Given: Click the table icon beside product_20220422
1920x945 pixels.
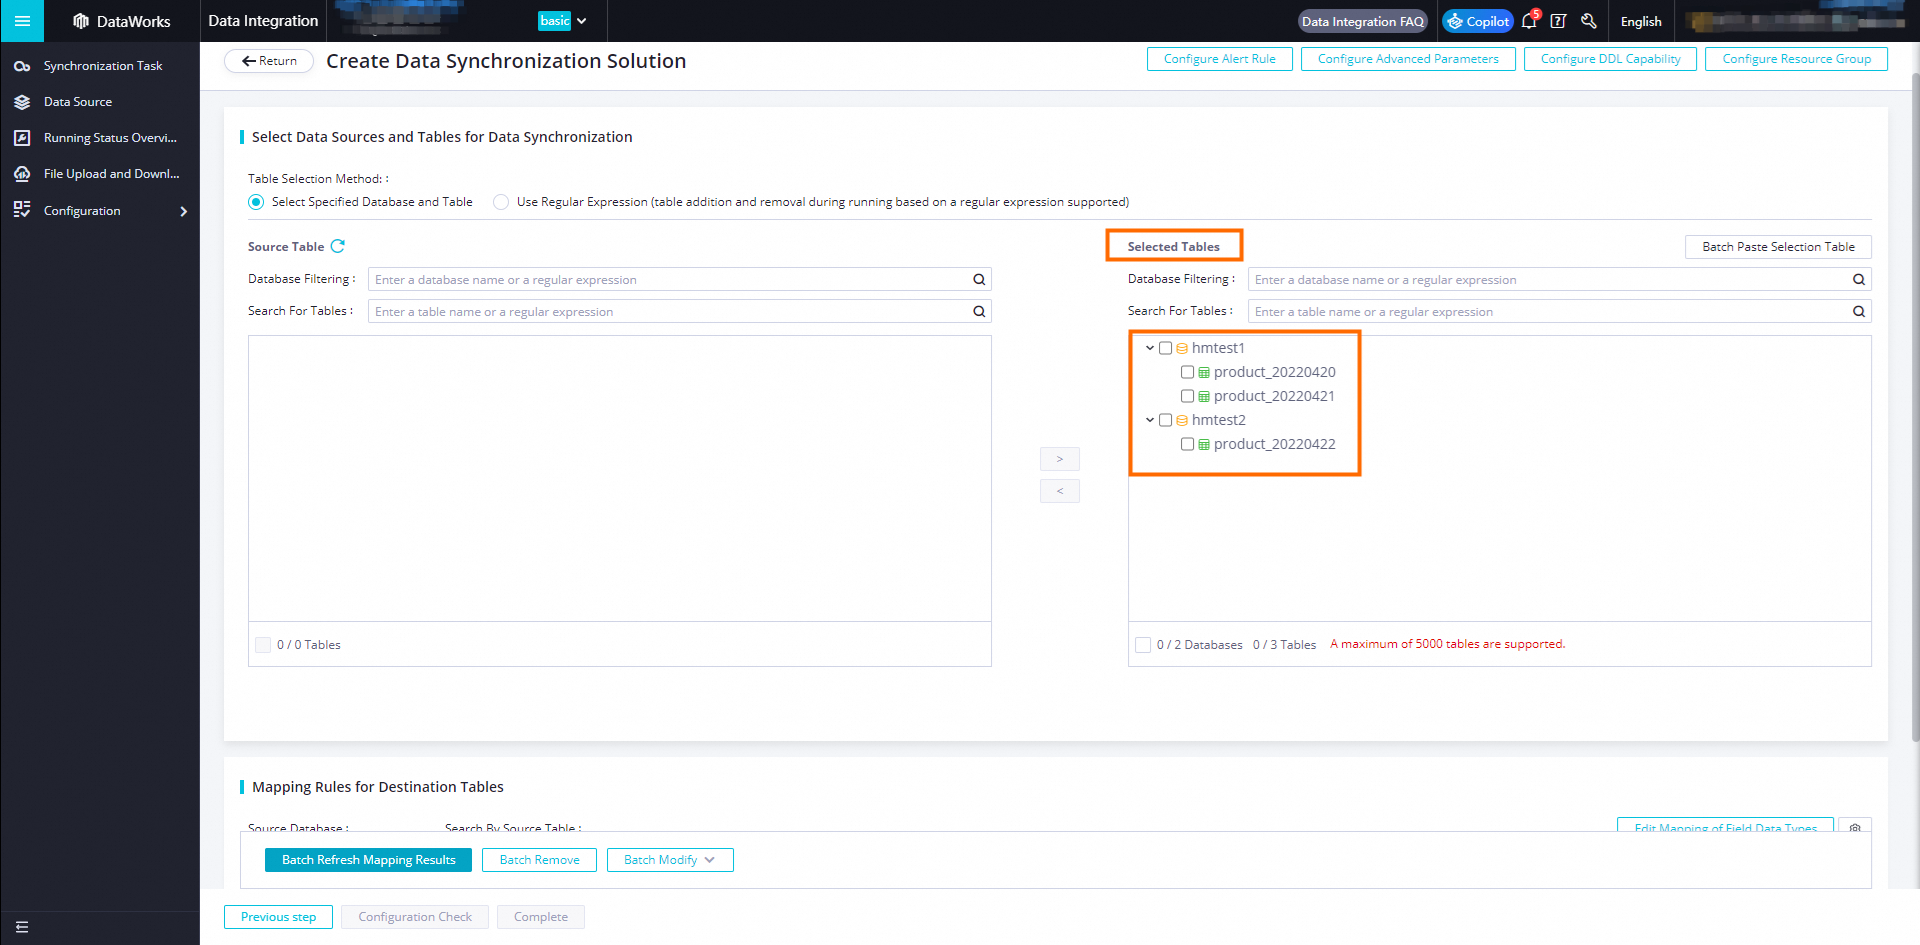Looking at the screenshot, I should (1204, 444).
